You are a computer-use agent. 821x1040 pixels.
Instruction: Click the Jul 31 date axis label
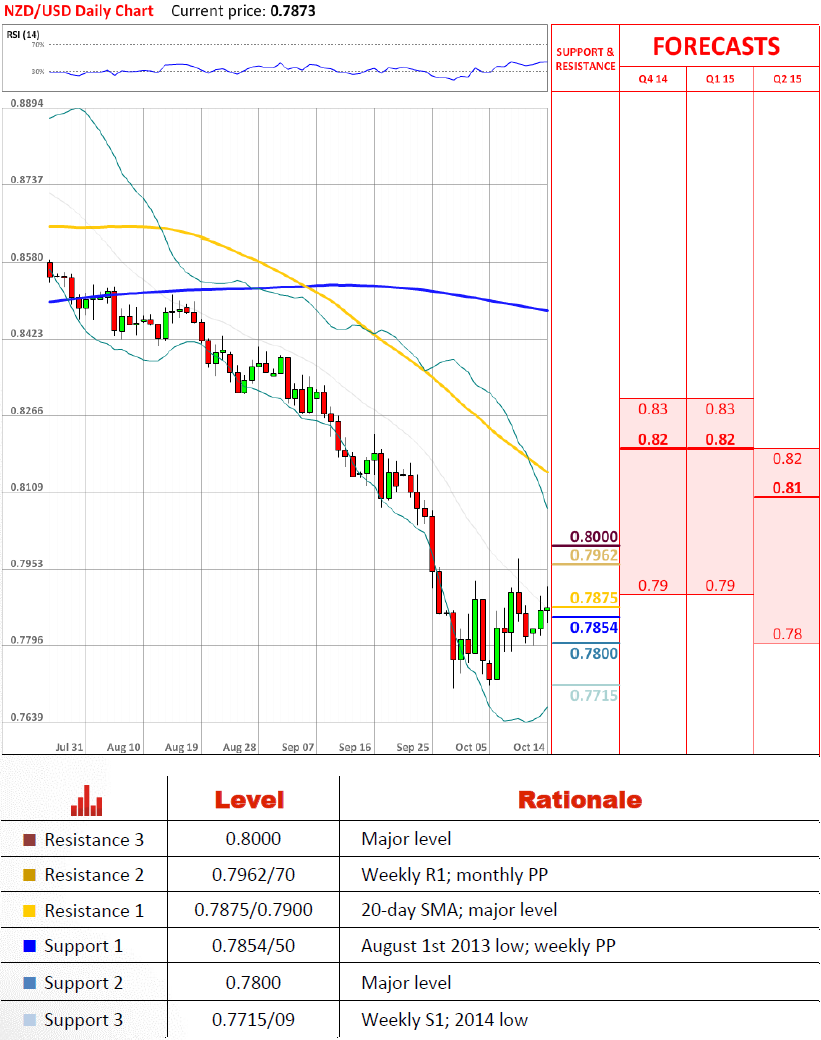(69, 747)
